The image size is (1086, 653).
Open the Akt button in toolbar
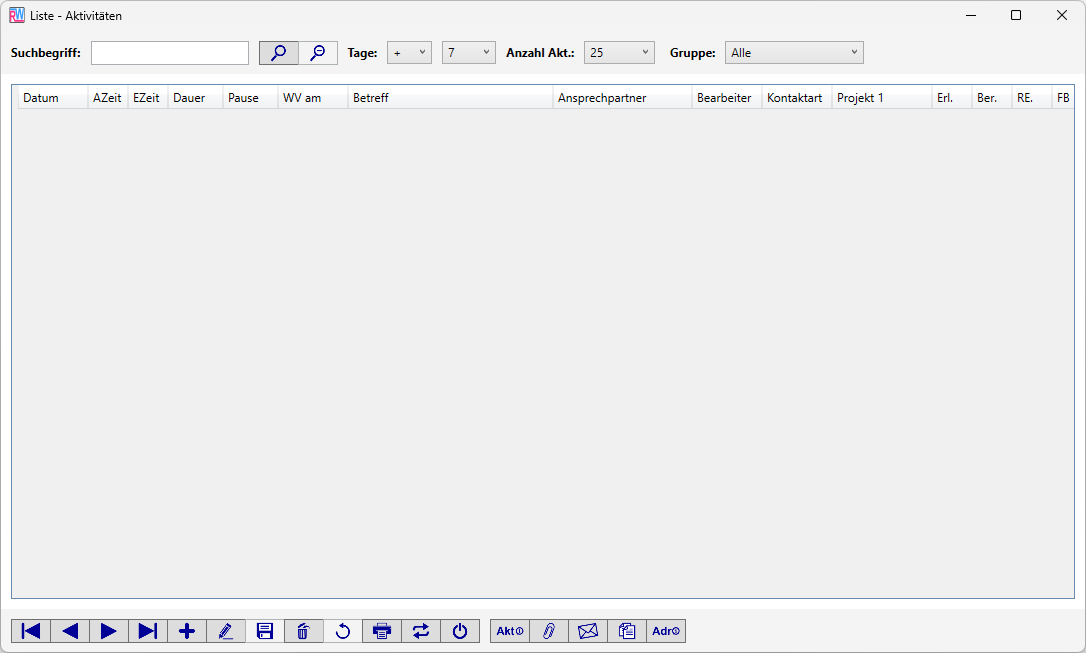[510, 631]
